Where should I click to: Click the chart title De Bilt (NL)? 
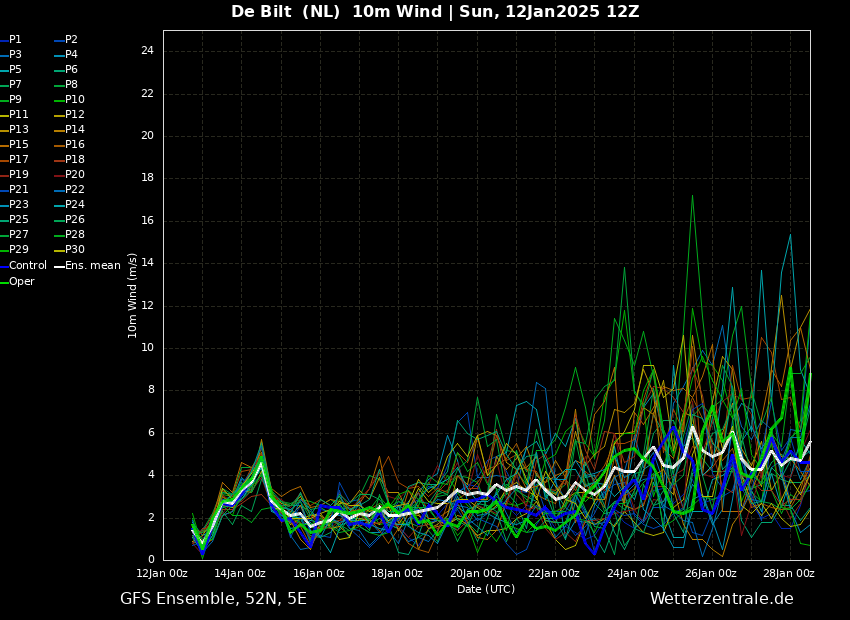click(x=286, y=11)
